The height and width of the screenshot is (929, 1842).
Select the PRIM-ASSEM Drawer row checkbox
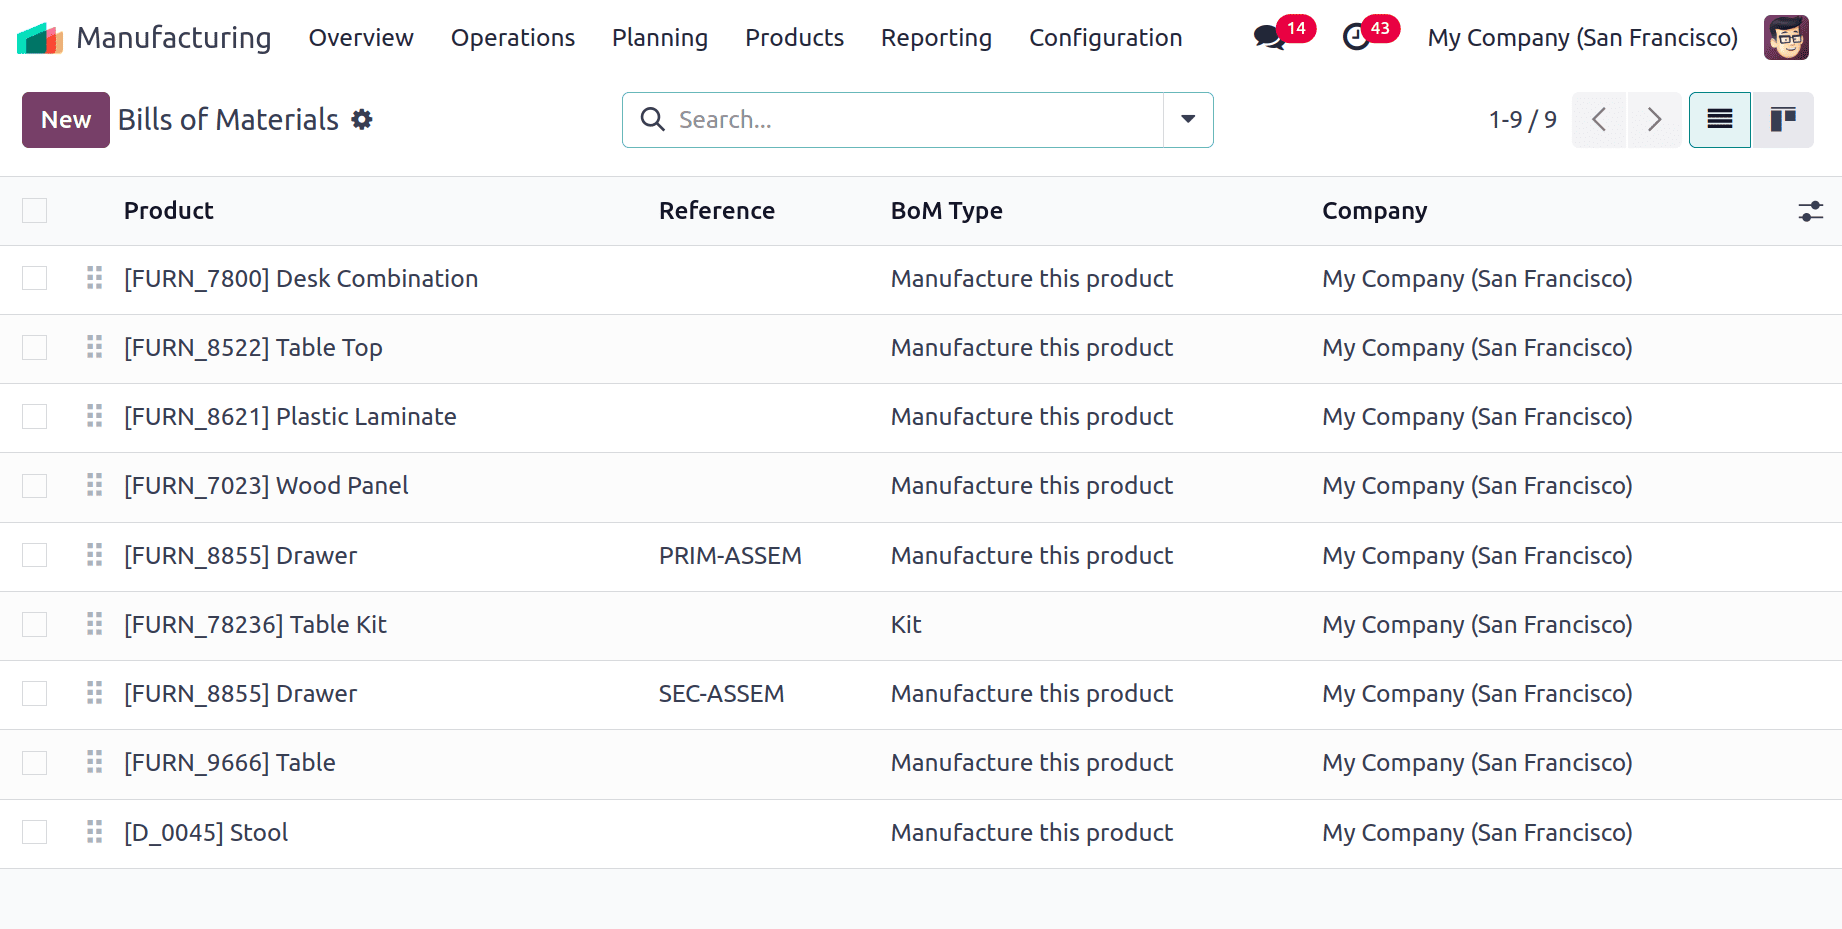35,555
